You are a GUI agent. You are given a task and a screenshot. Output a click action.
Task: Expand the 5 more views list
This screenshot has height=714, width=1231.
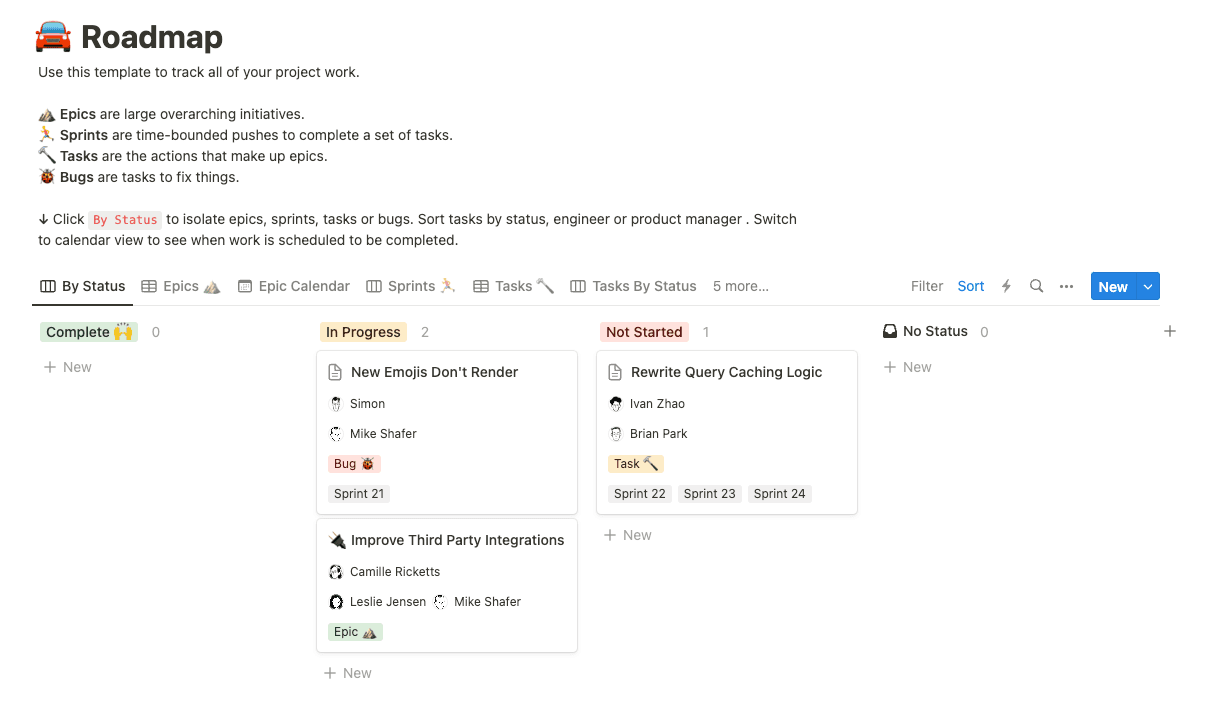tap(740, 286)
